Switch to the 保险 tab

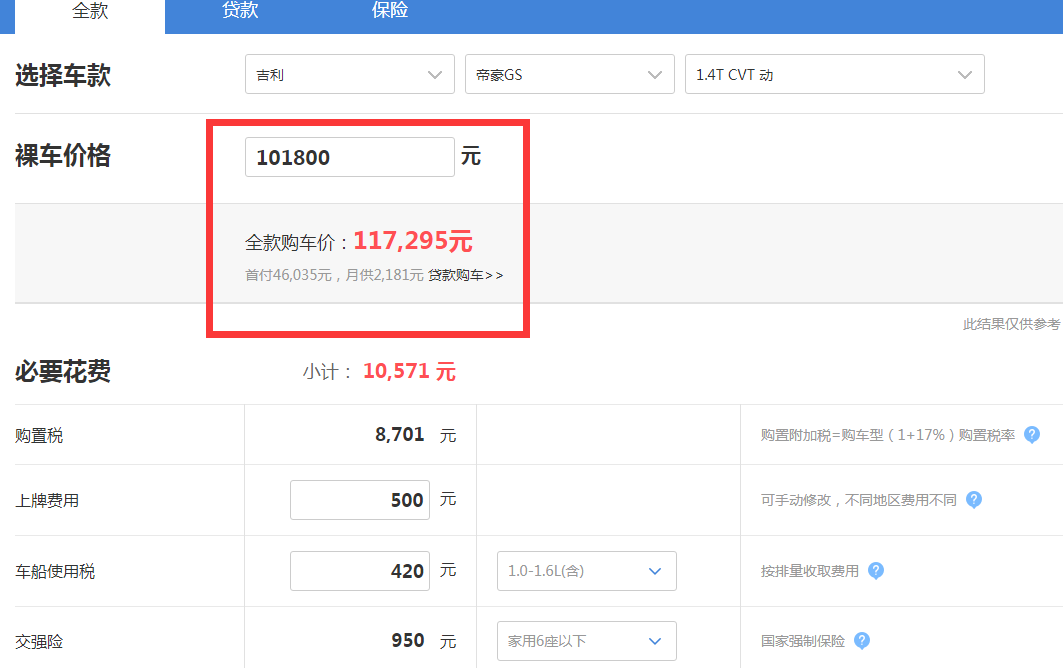pos(390,11)
